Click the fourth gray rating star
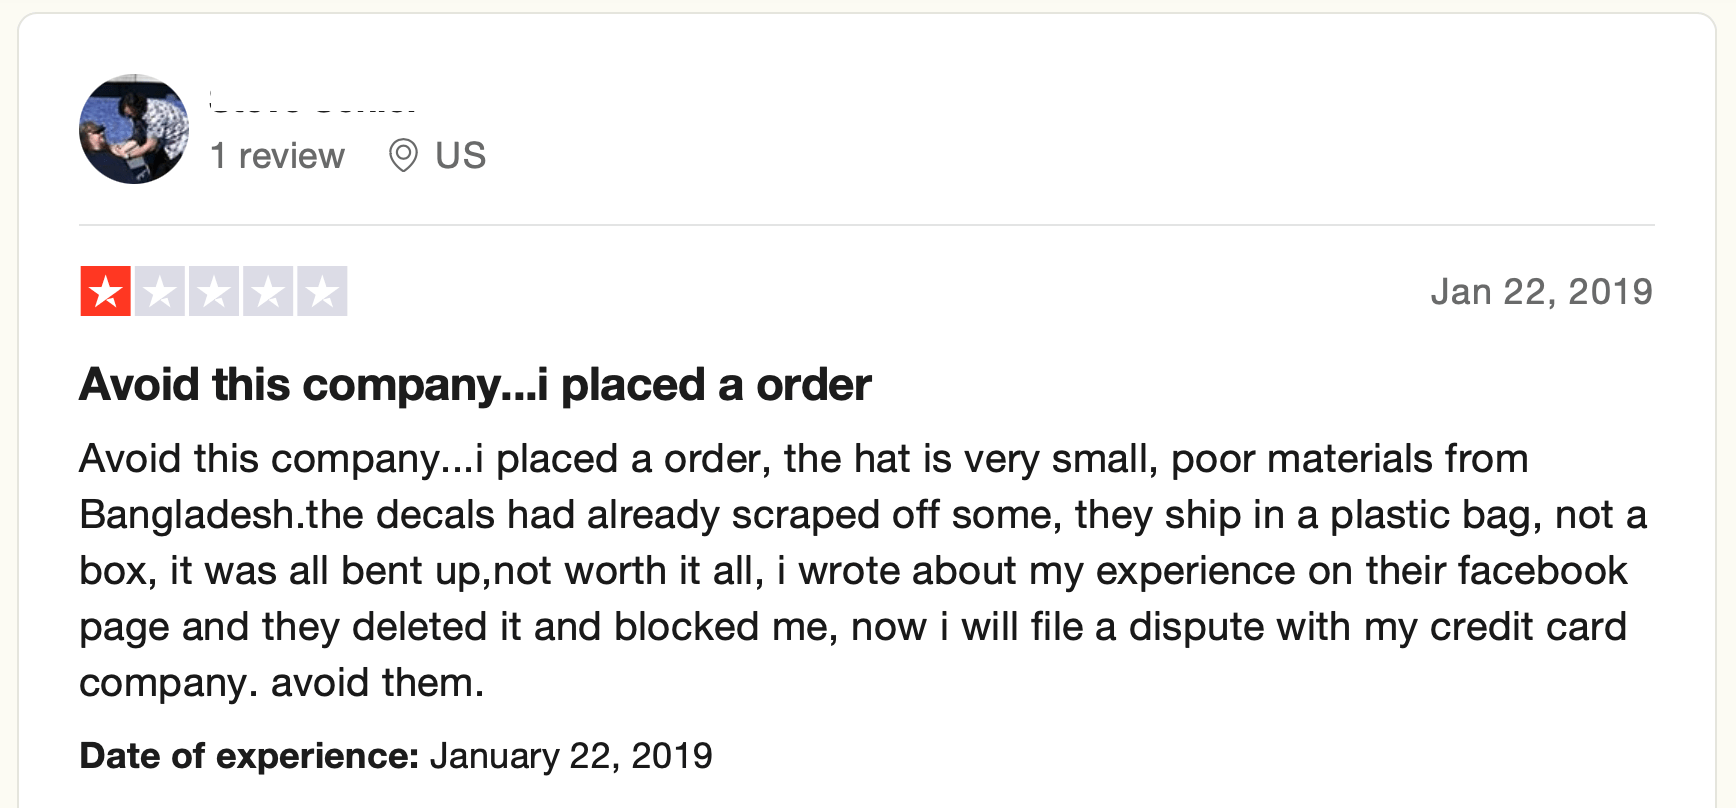 268,292
